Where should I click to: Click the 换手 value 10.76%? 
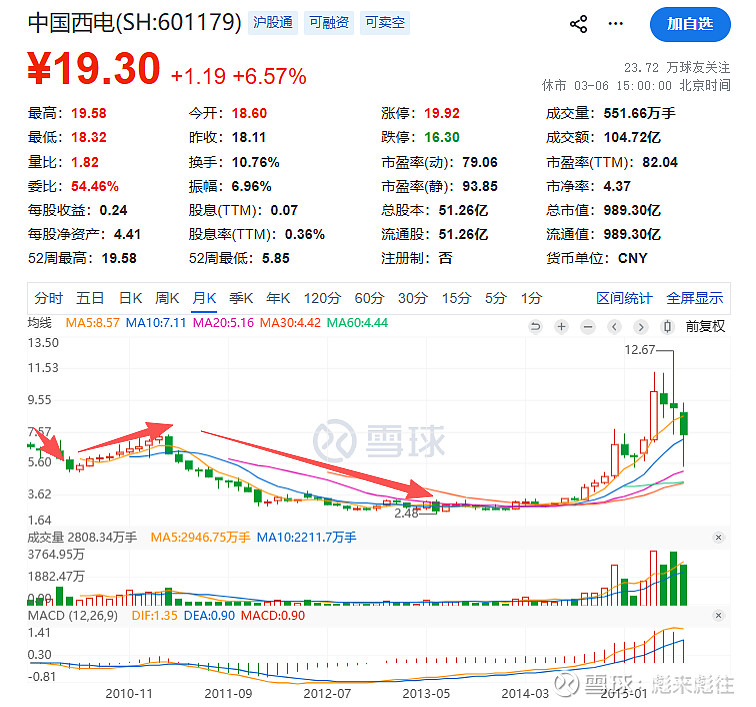pos(256,162)
